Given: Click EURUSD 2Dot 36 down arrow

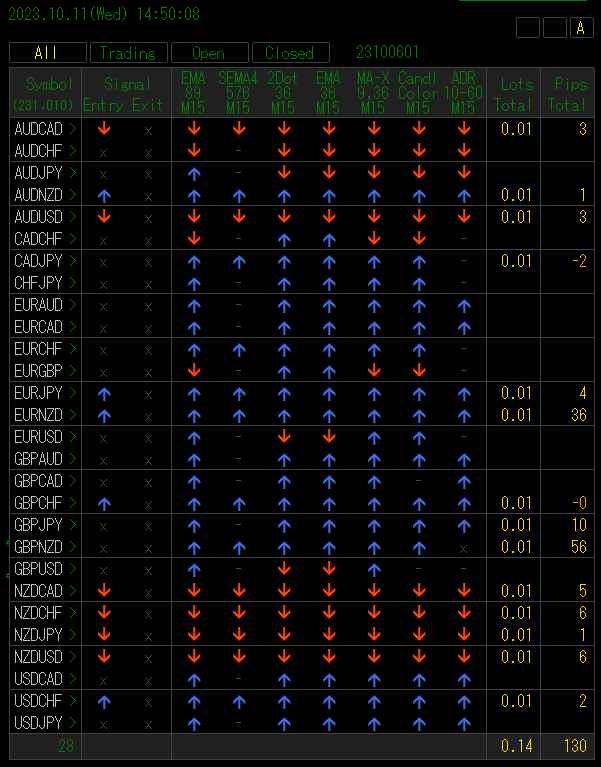Looking at the screenshot, I should pos(284,437).
